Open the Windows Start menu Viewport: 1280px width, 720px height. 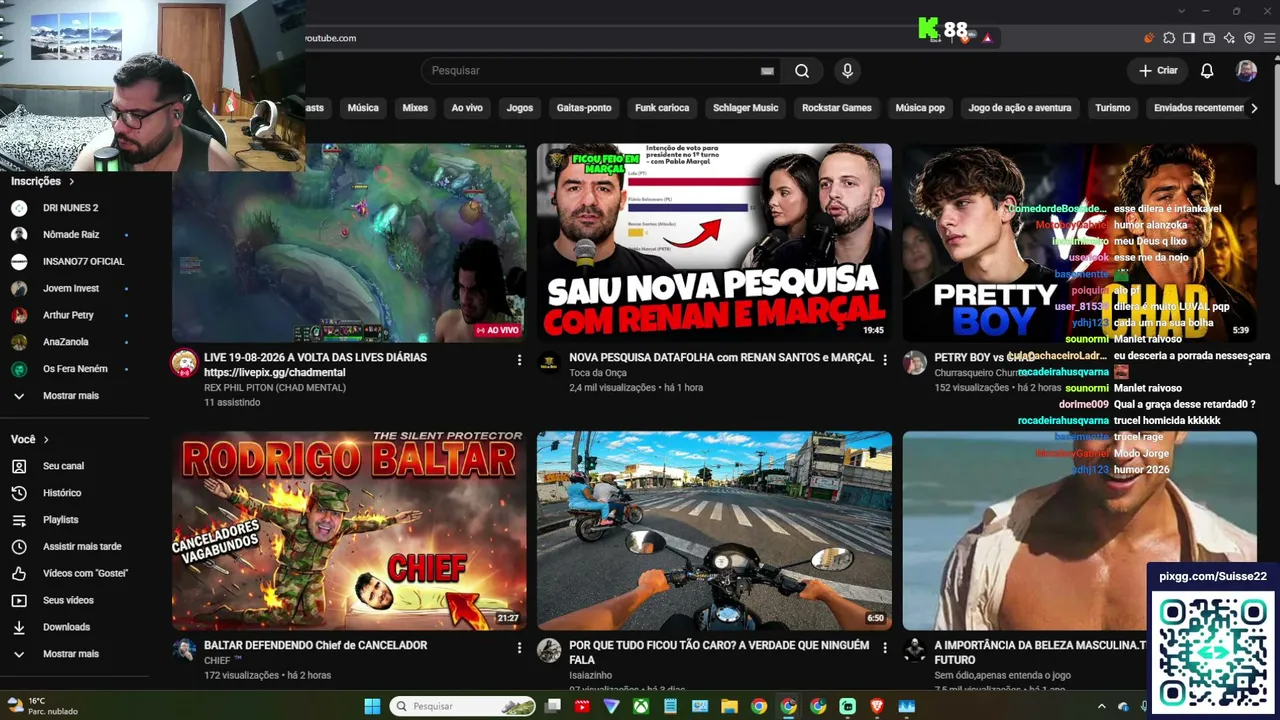point(372,706)
